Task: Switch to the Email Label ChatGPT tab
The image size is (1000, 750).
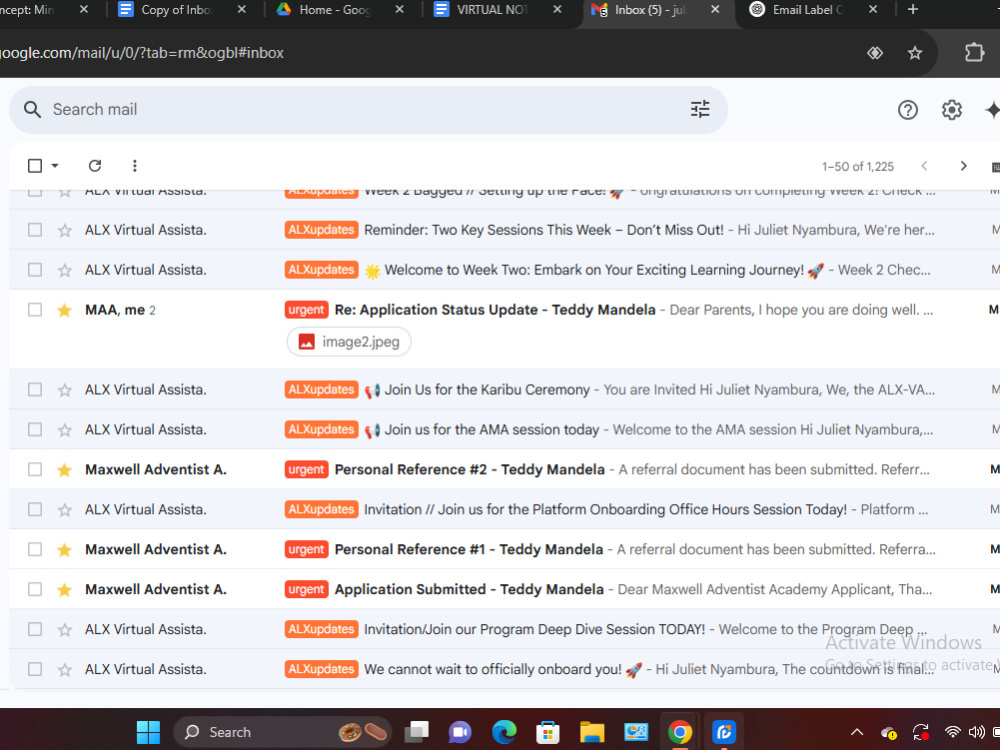Action: [816, 10]
